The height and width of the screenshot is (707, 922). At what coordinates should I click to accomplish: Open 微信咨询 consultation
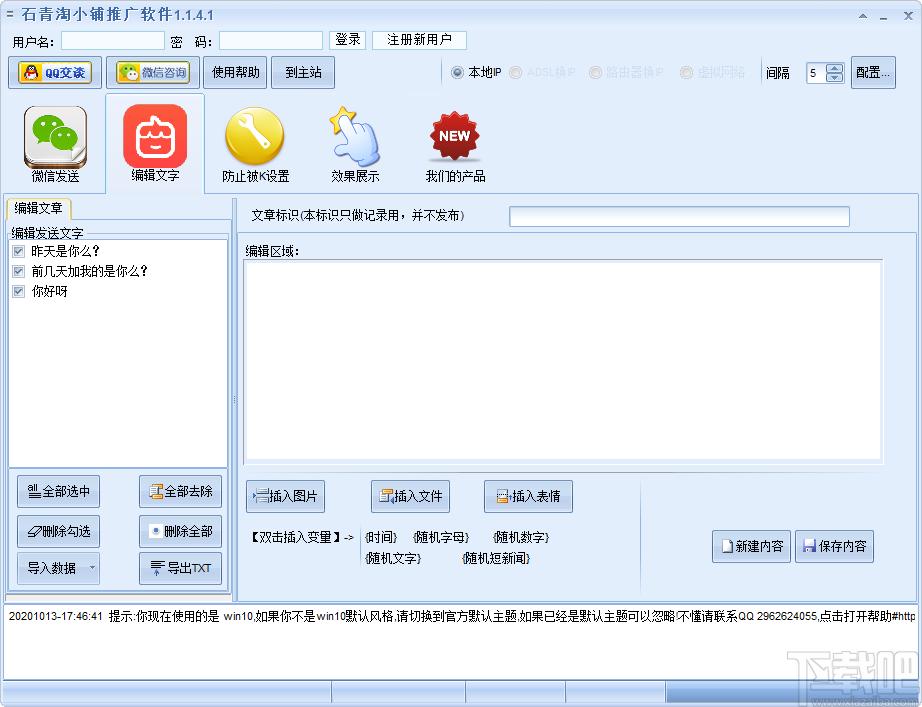153,72
